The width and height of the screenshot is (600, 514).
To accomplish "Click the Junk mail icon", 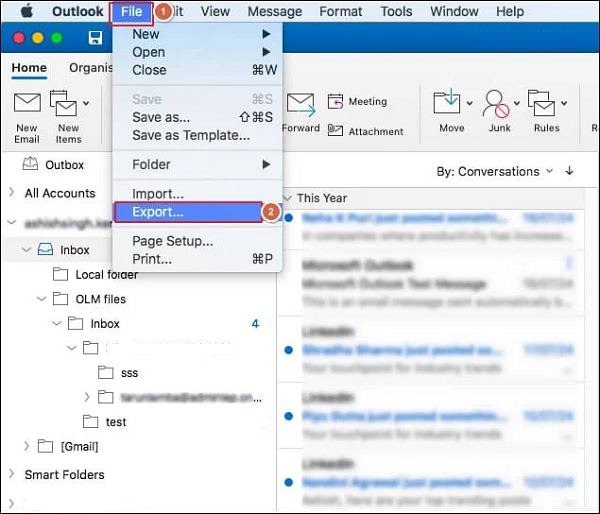I will pyautogui.click(x=496, y=103).
